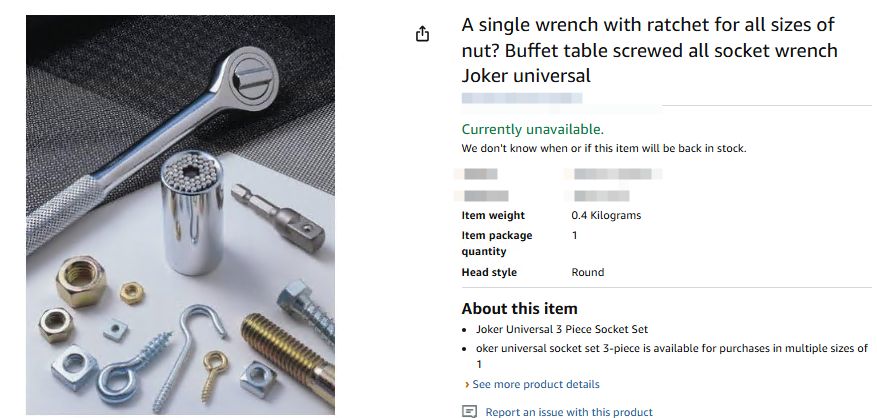Click the product title about the Joker universal wrench
The height and width of the screenshot is (418, 877).
(x=649, y=50)
